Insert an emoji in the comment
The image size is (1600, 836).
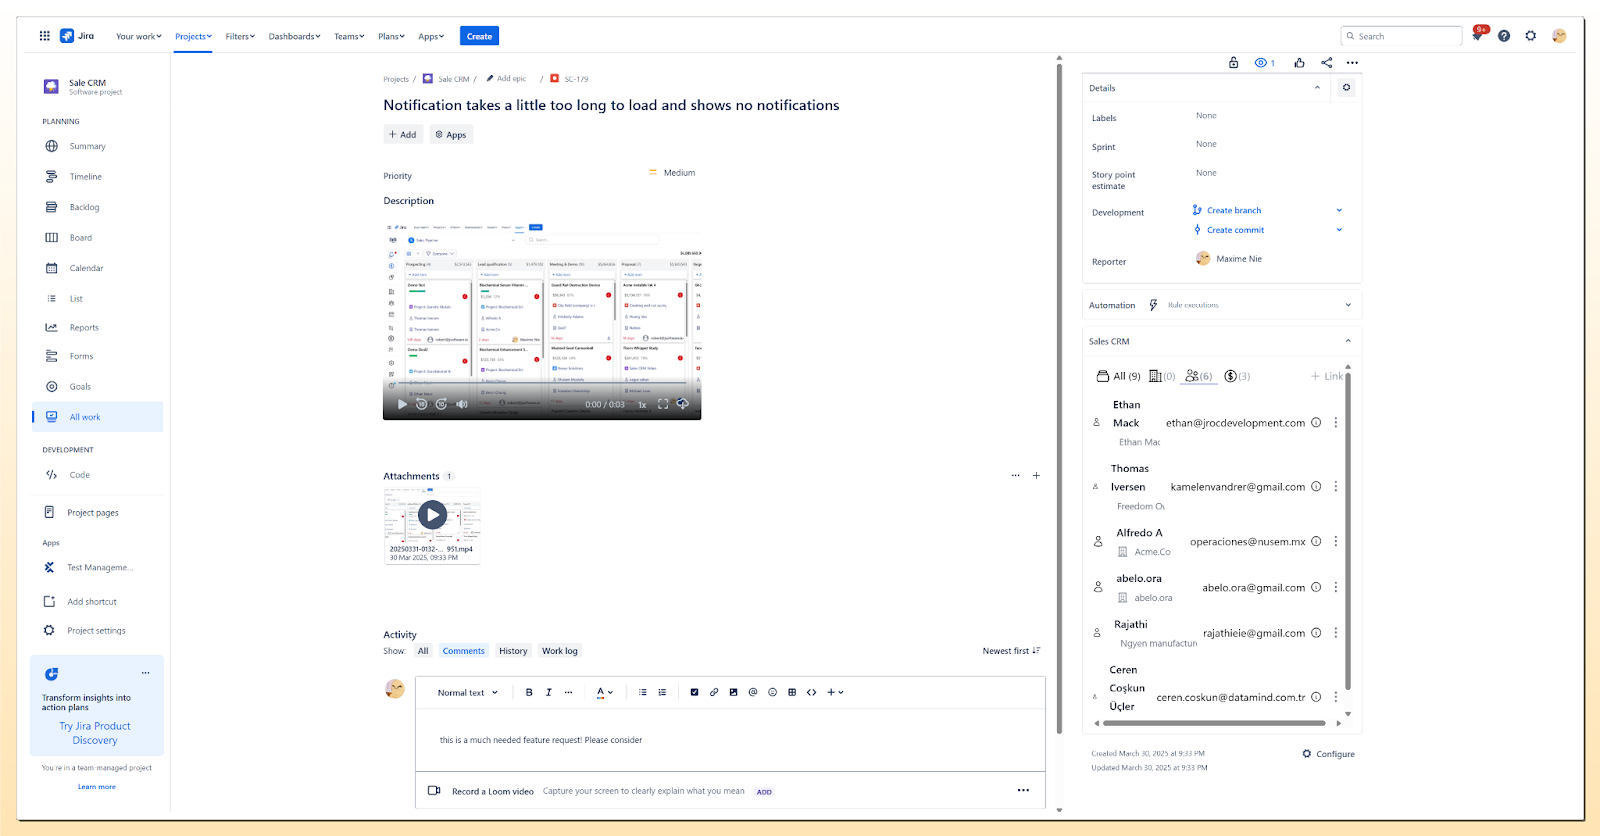point(772,692)
